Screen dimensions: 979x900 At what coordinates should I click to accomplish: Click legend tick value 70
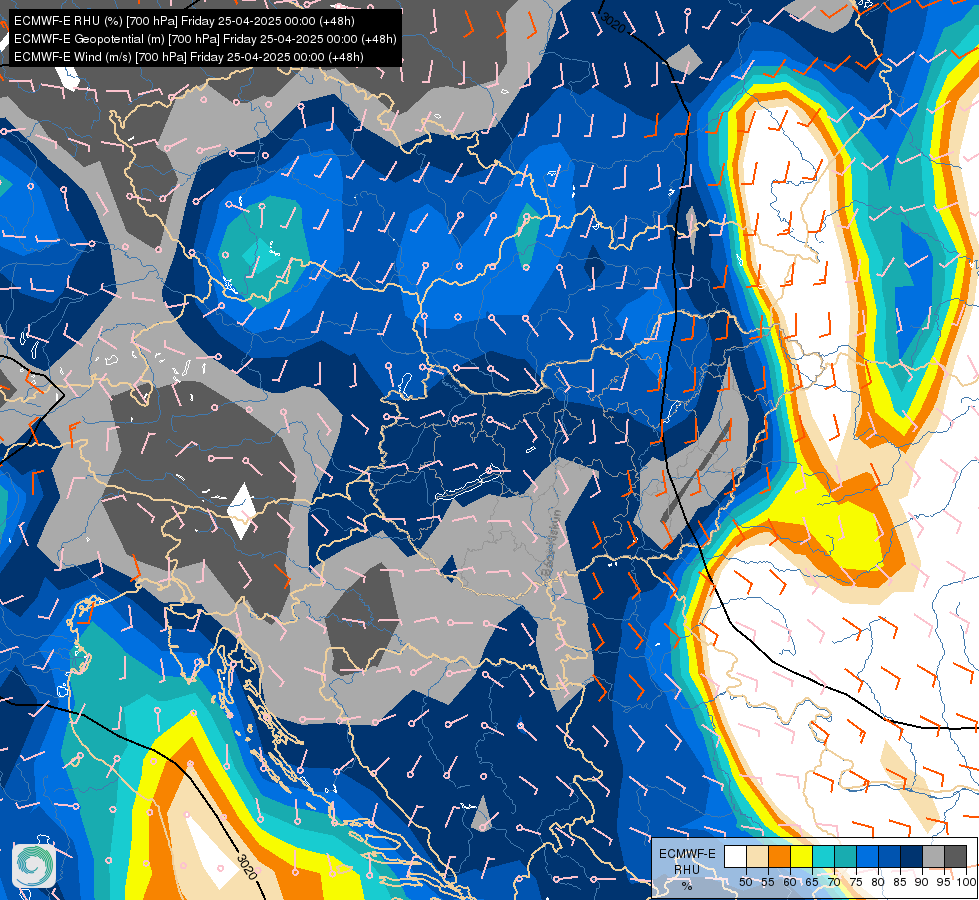tap(834, 882)
